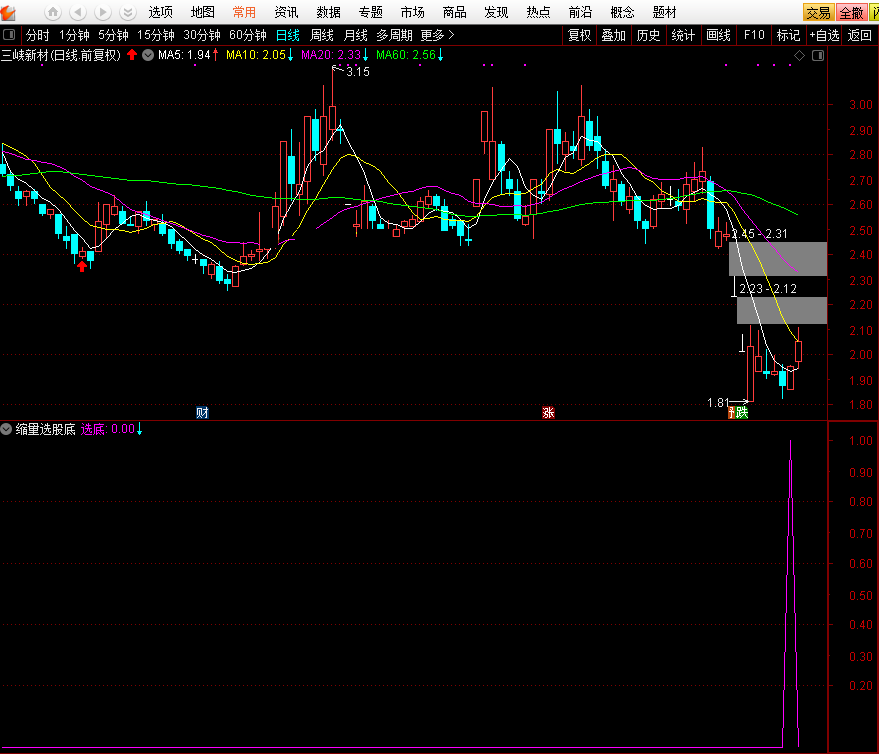Open the 商品 menu
Screen dimensions: 879x754
tap(455, 12)
